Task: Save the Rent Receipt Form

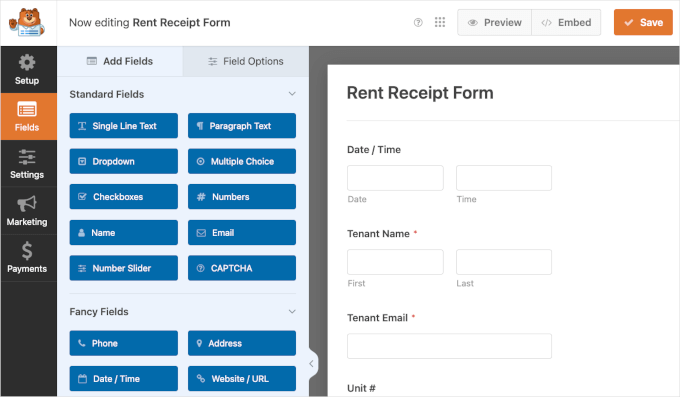Action: pyautogui.click(x=643, y=22)
